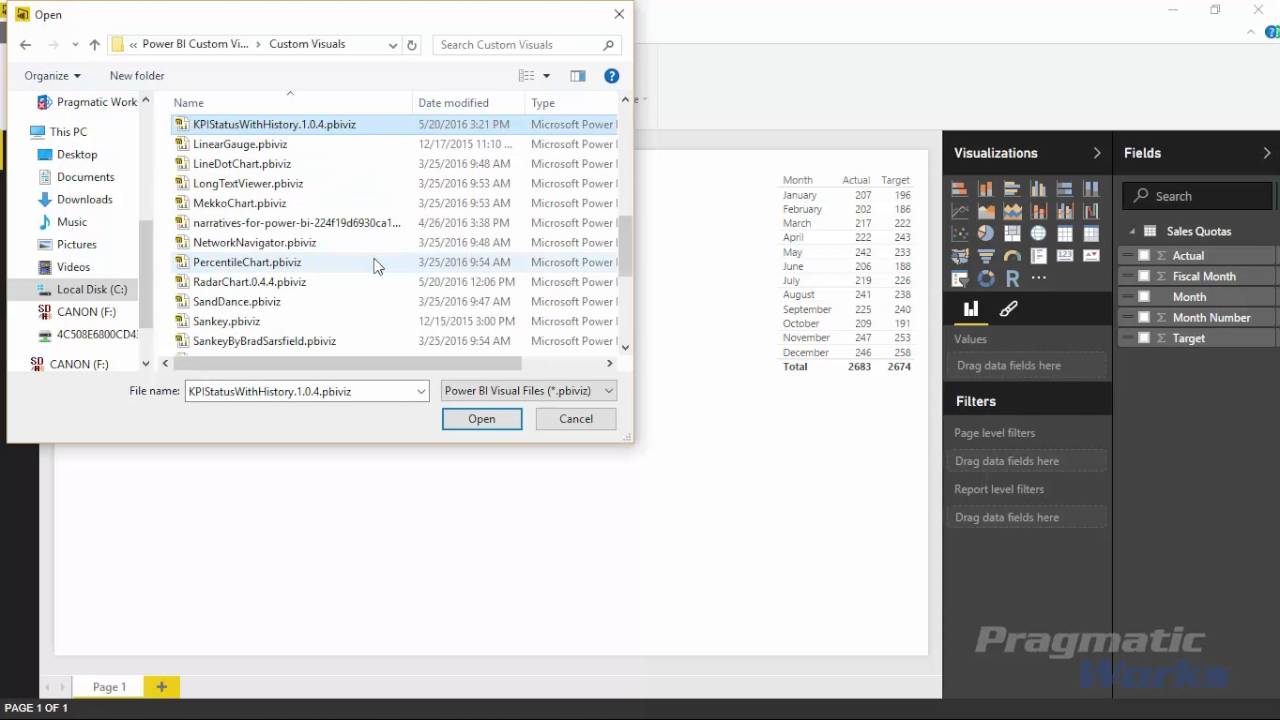The width and height of the screenshot is (1280, 720).
Task: Collapse the Sales Quotas table
Action: click(x=1133, y=232)
